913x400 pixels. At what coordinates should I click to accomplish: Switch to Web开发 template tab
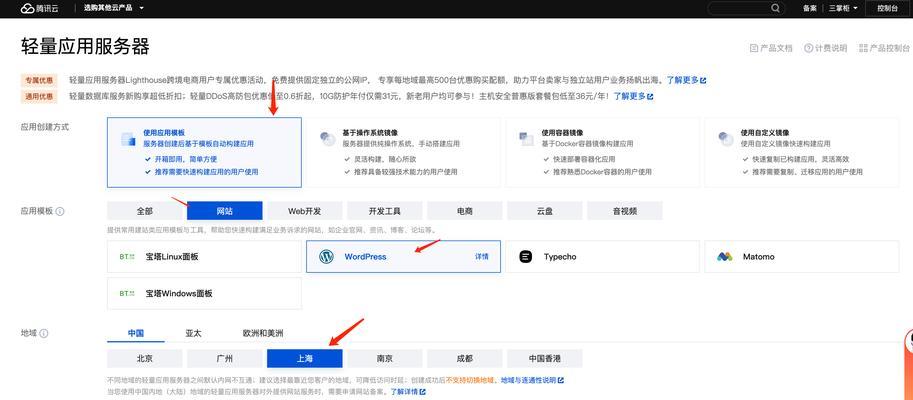(305, 211)
